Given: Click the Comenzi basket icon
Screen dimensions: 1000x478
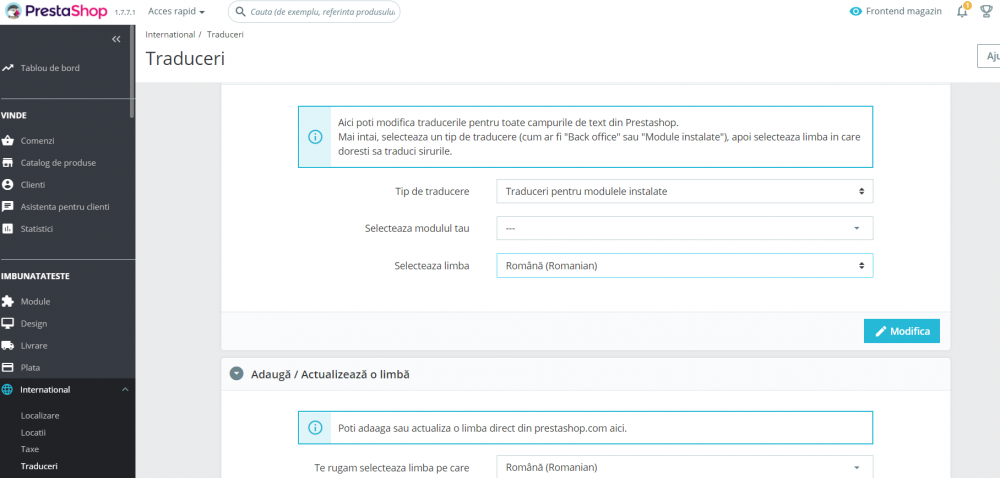Looking at the screenshot, I should [x=8, y=140].
